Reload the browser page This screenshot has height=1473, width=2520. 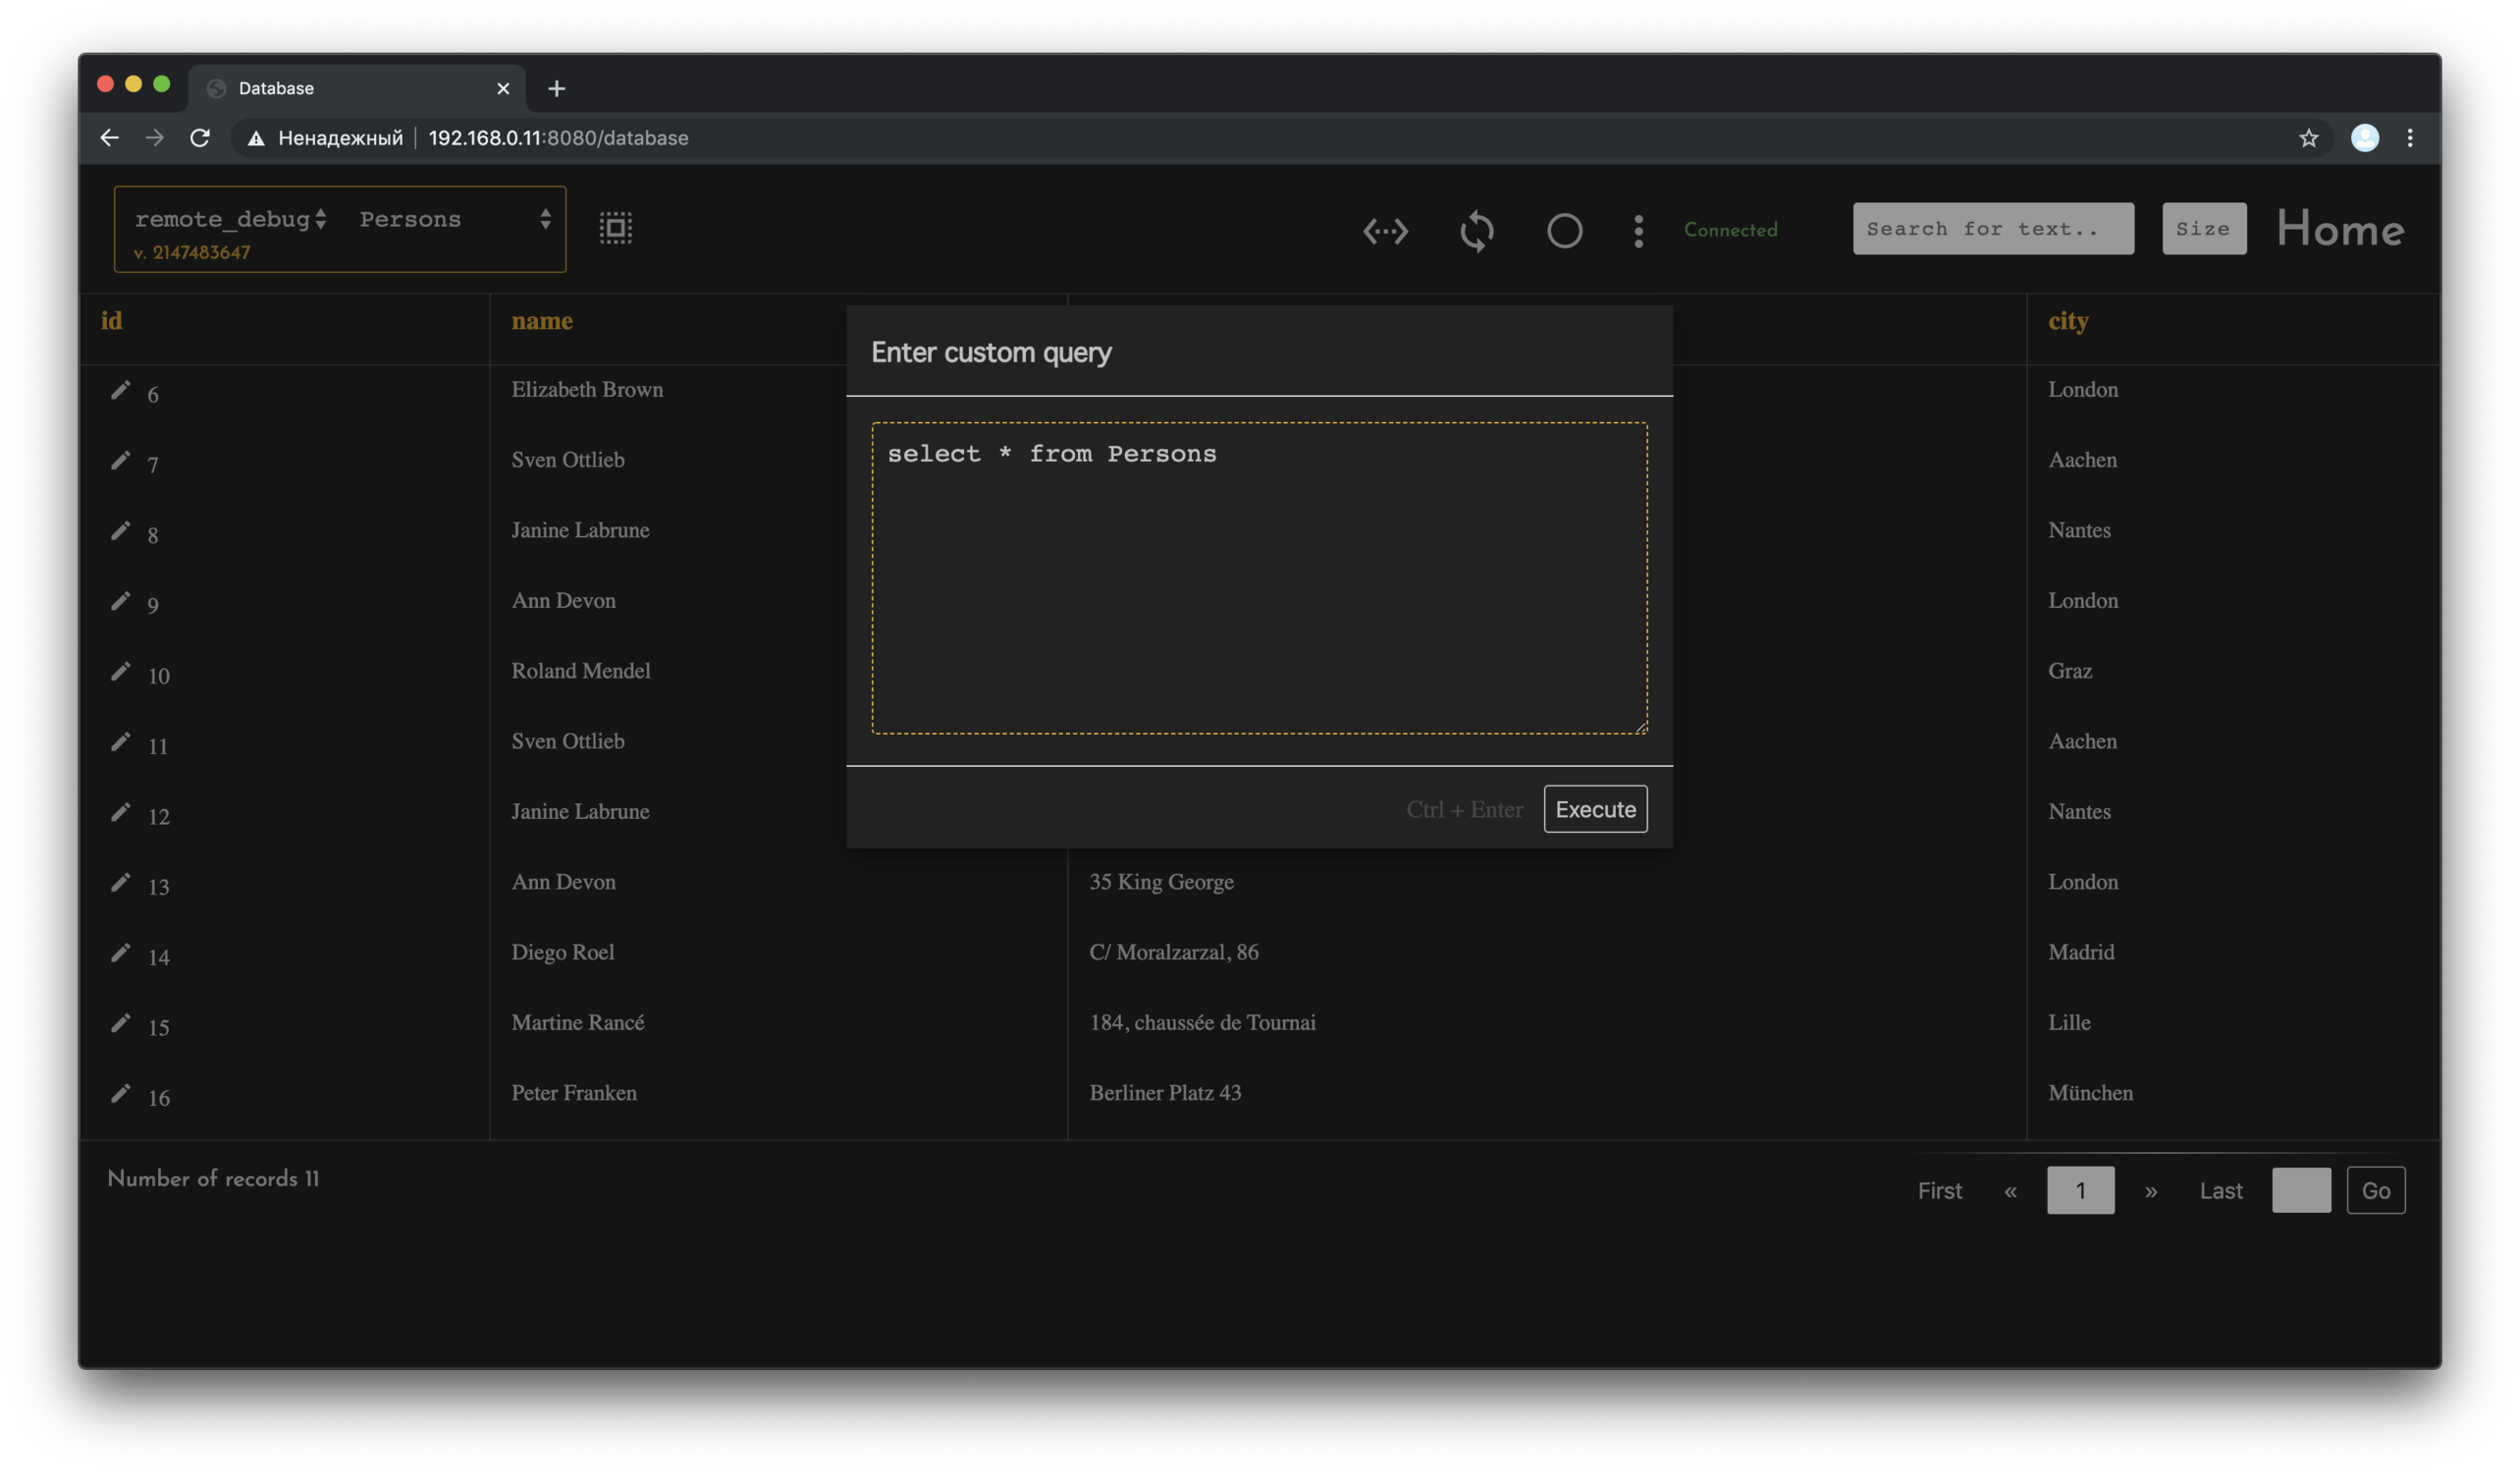click(x=200, y=138)
